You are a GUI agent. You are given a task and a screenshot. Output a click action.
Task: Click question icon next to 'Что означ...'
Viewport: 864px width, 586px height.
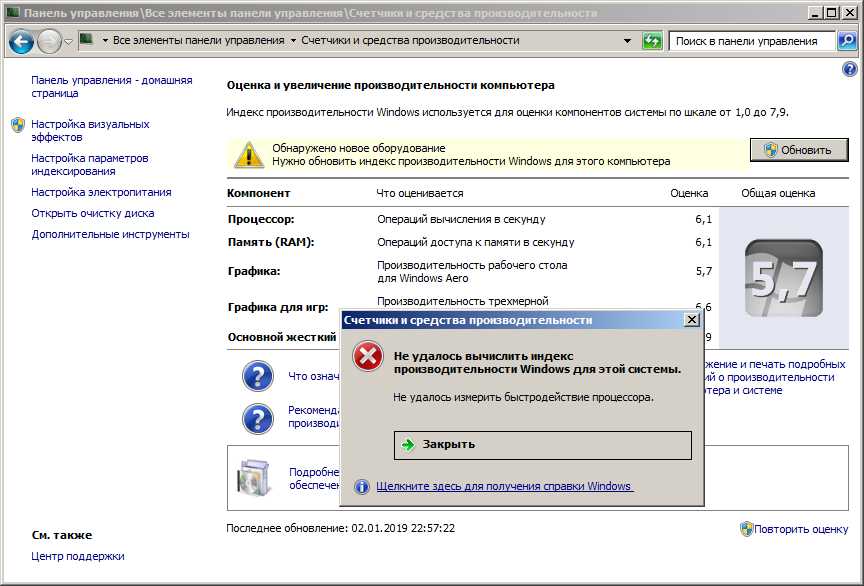click(x=257, y=376)
